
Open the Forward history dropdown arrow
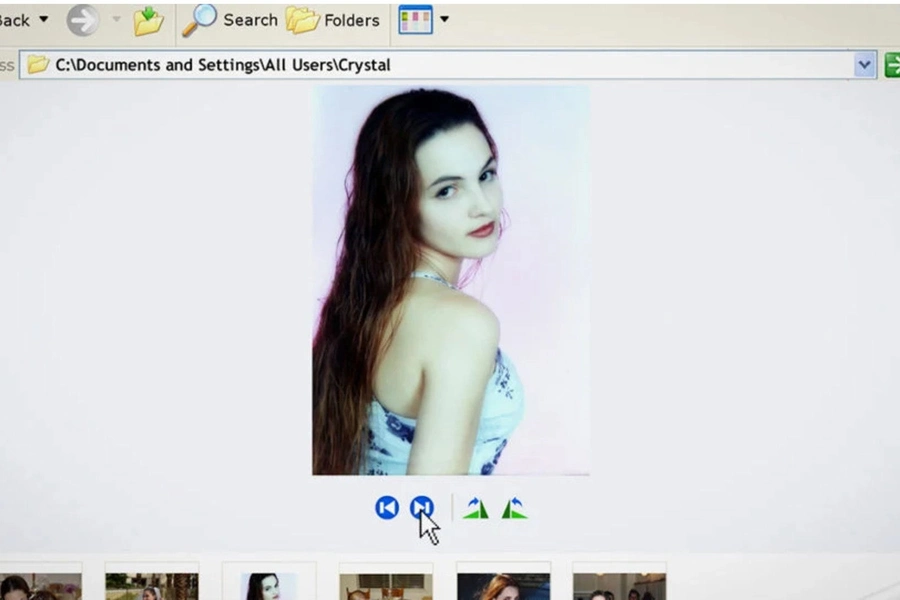(115, 20)
